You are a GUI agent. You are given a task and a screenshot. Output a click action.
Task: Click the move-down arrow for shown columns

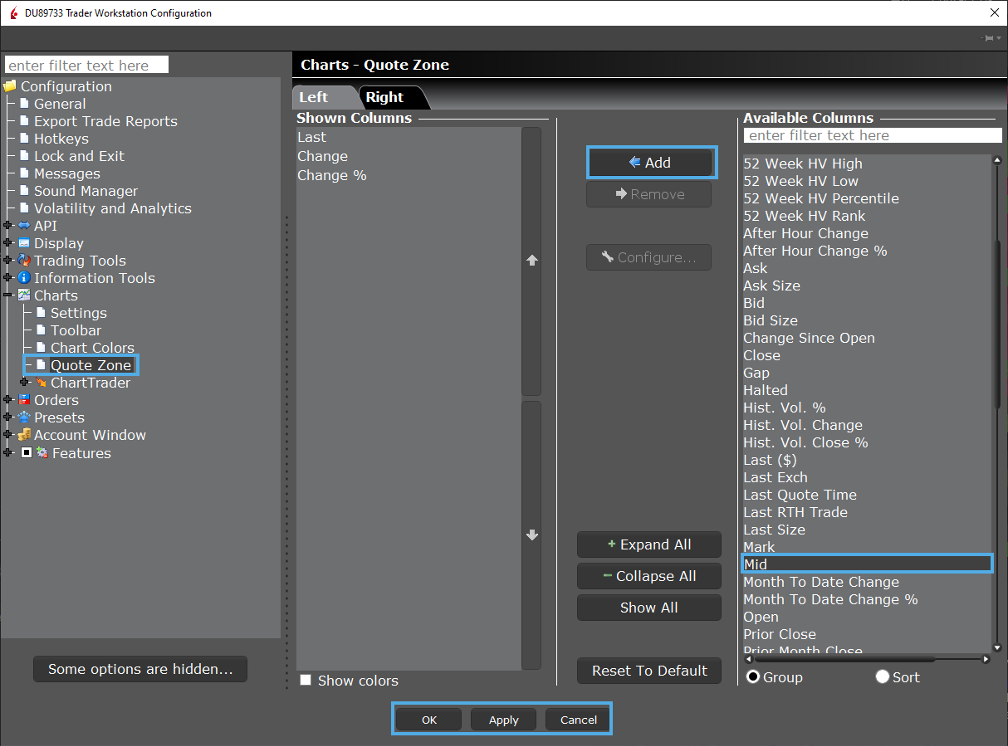click(x=532, y=535)
